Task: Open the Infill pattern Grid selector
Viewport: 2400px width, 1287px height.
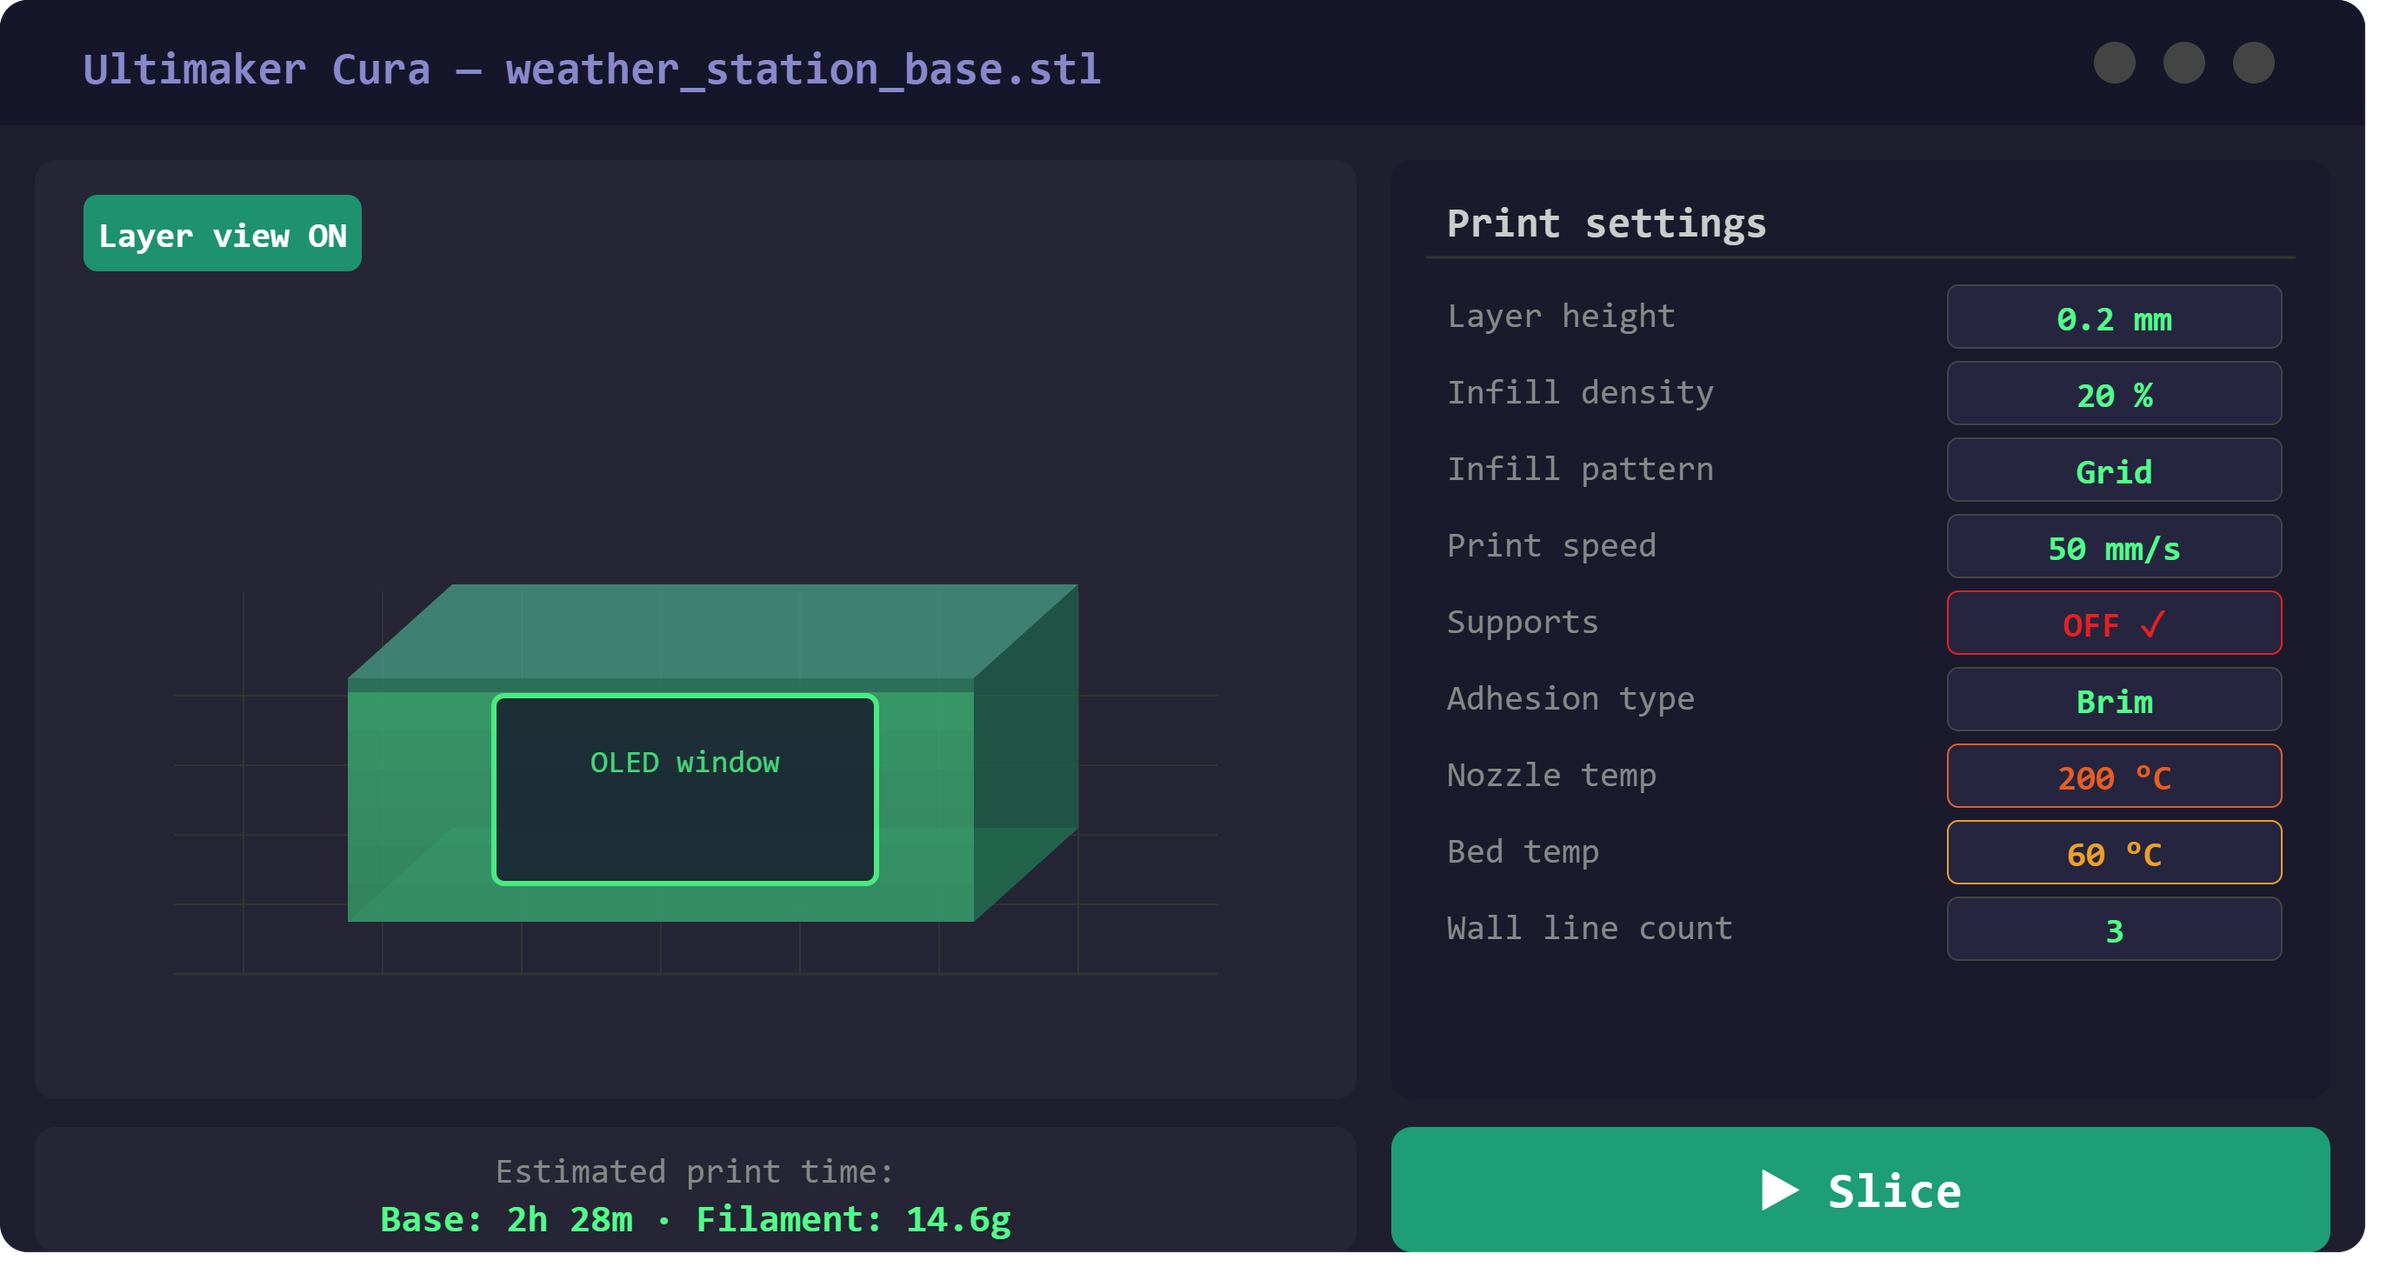Action: pyautogui.click(x=2114, y=470)
